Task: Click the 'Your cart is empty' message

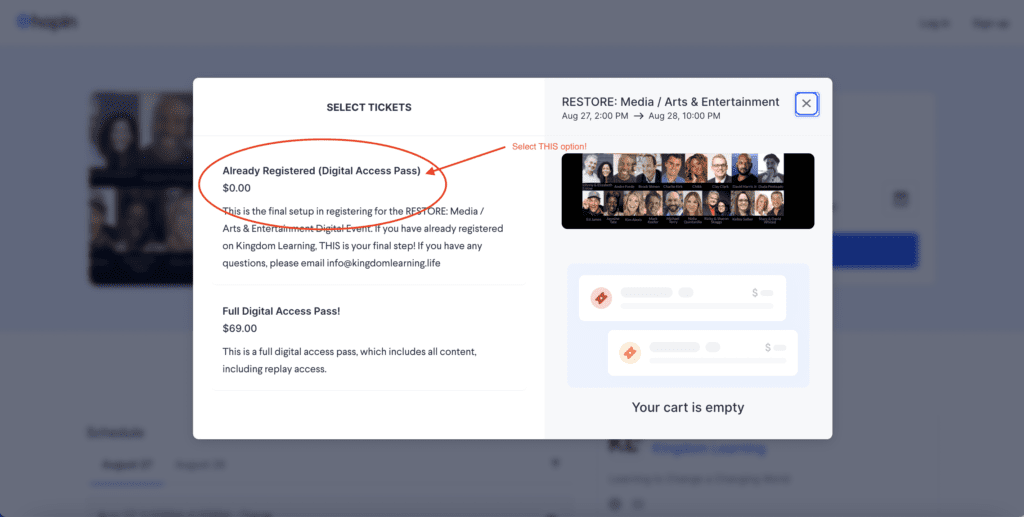Action: 688,407
